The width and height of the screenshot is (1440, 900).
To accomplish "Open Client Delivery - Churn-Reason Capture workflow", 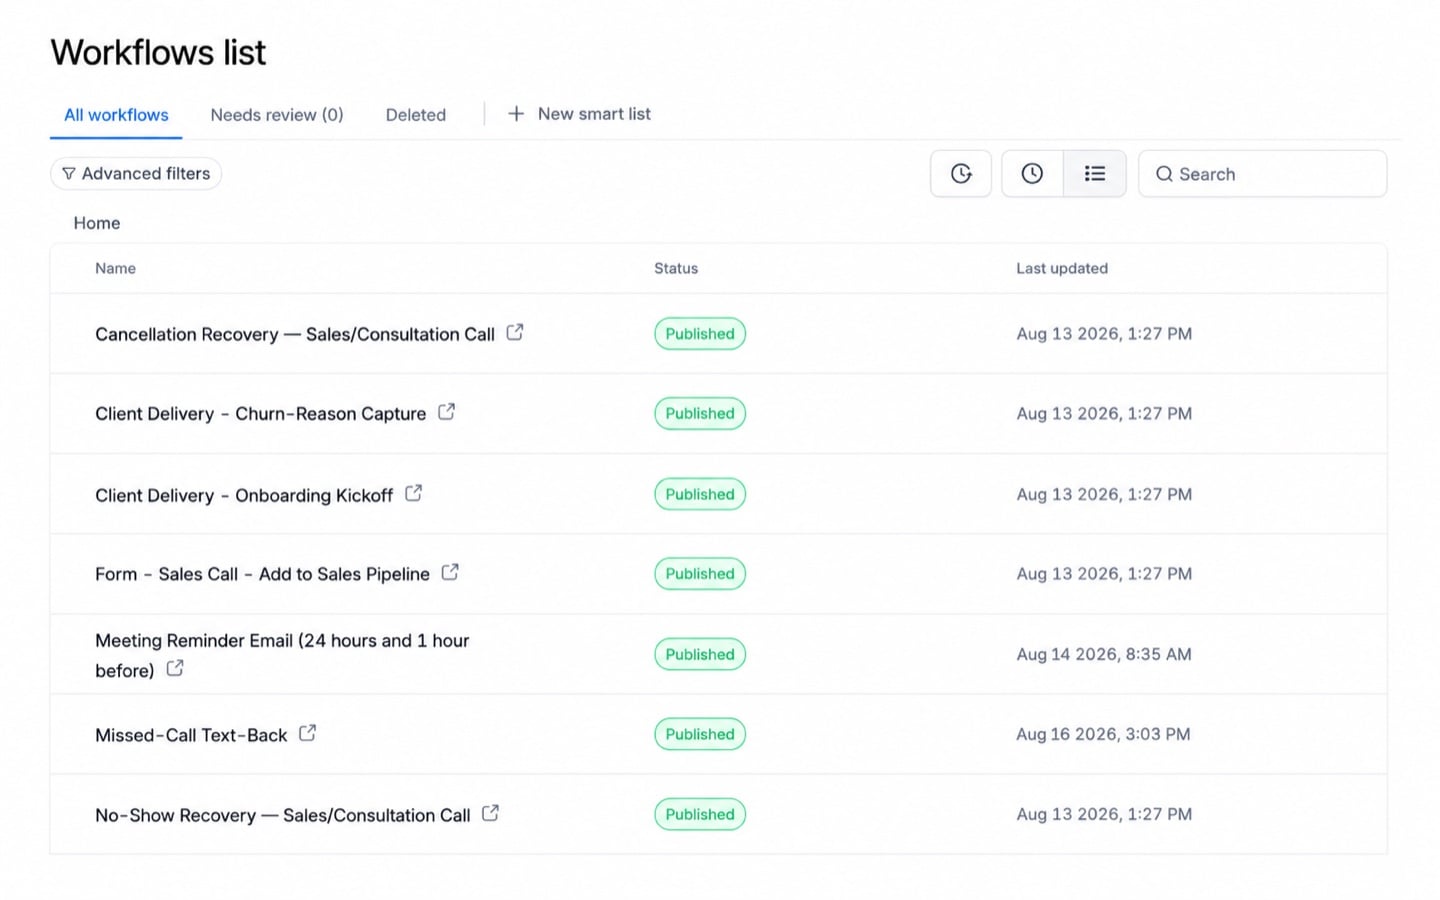I will click(260, 414).
